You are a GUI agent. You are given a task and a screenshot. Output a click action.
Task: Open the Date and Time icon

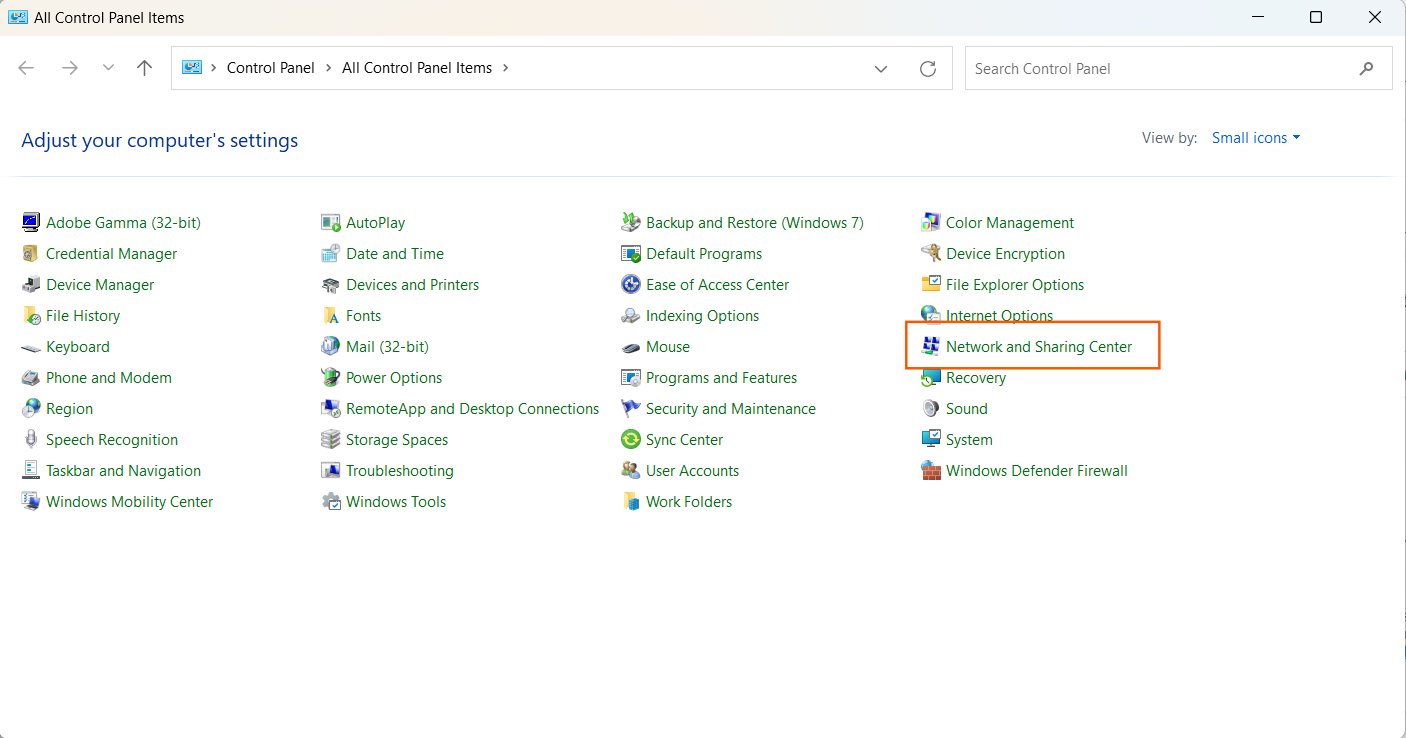330,253
